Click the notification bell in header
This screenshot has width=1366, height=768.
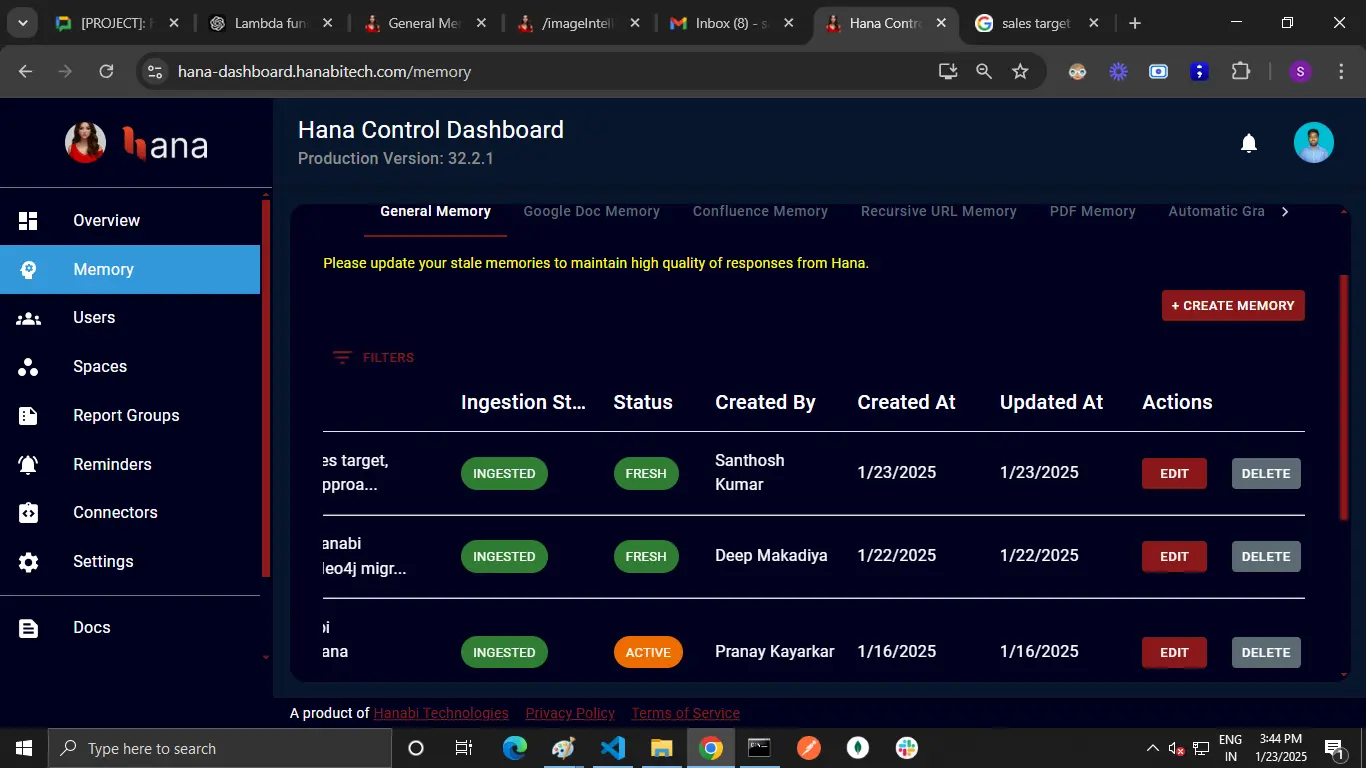(x=1248, y=144)
